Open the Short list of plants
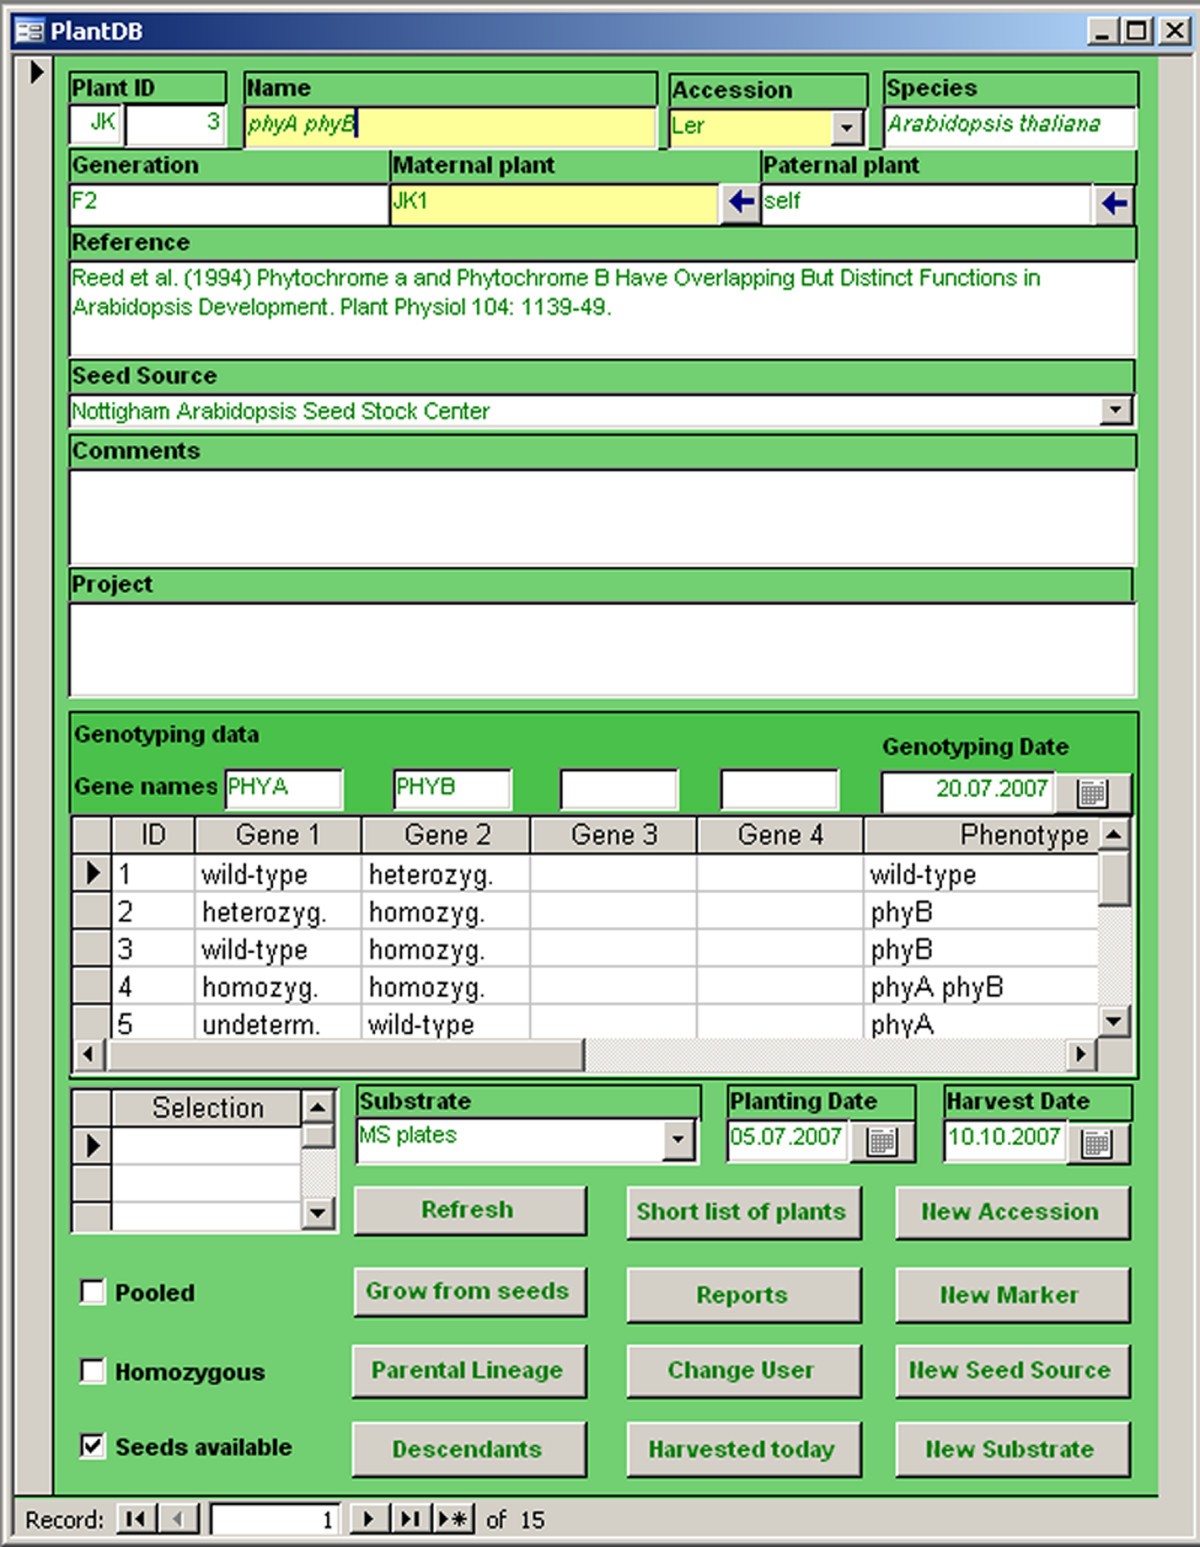The image size is (1200, 1547). (742, 1212)
